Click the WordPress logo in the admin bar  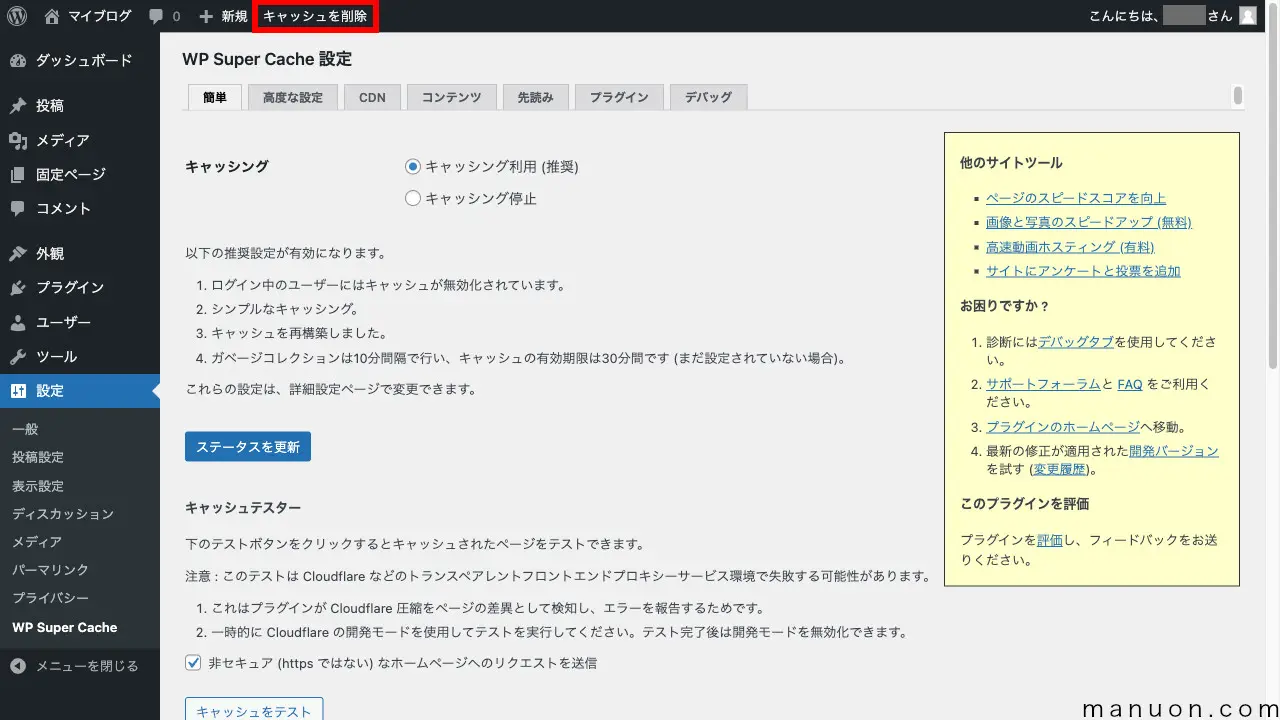tap(15, 15)
